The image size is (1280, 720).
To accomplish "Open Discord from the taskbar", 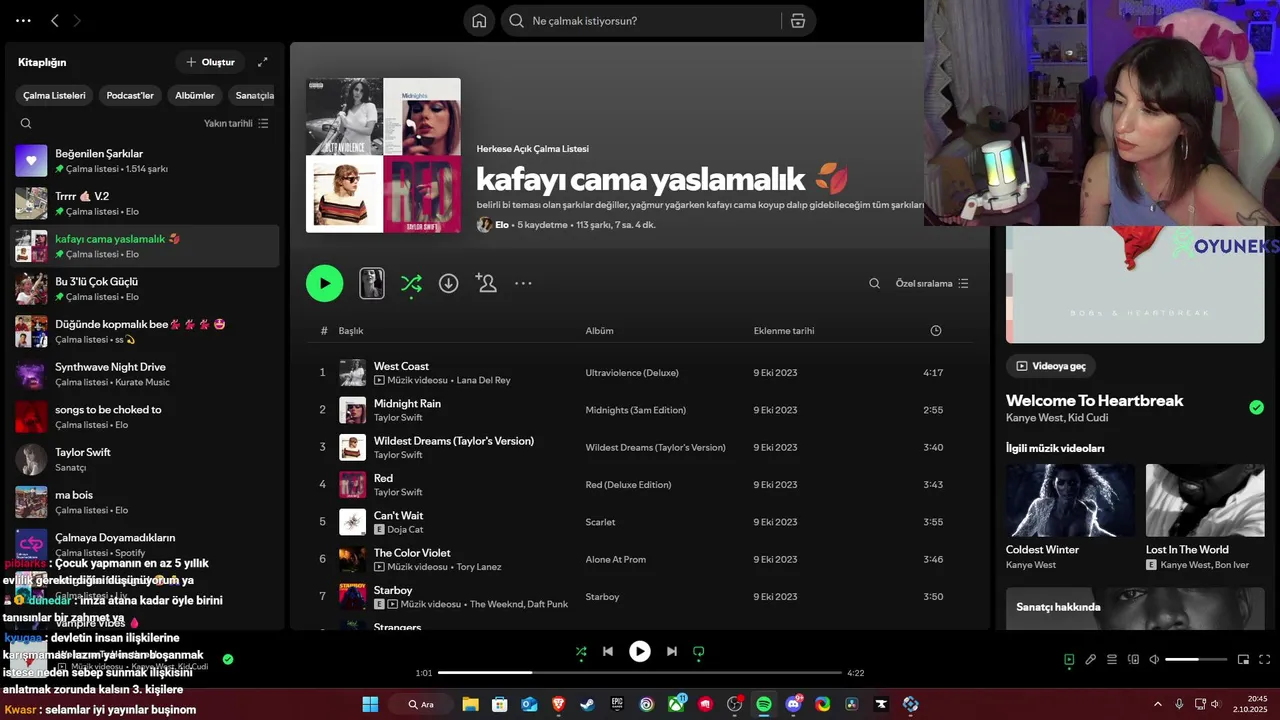I will pyautogui.click(x=794, y=704).
